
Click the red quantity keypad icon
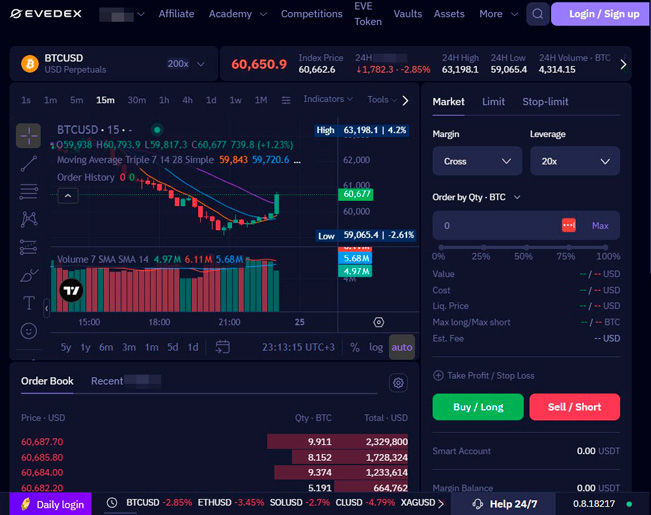click(x=568, y=225)
